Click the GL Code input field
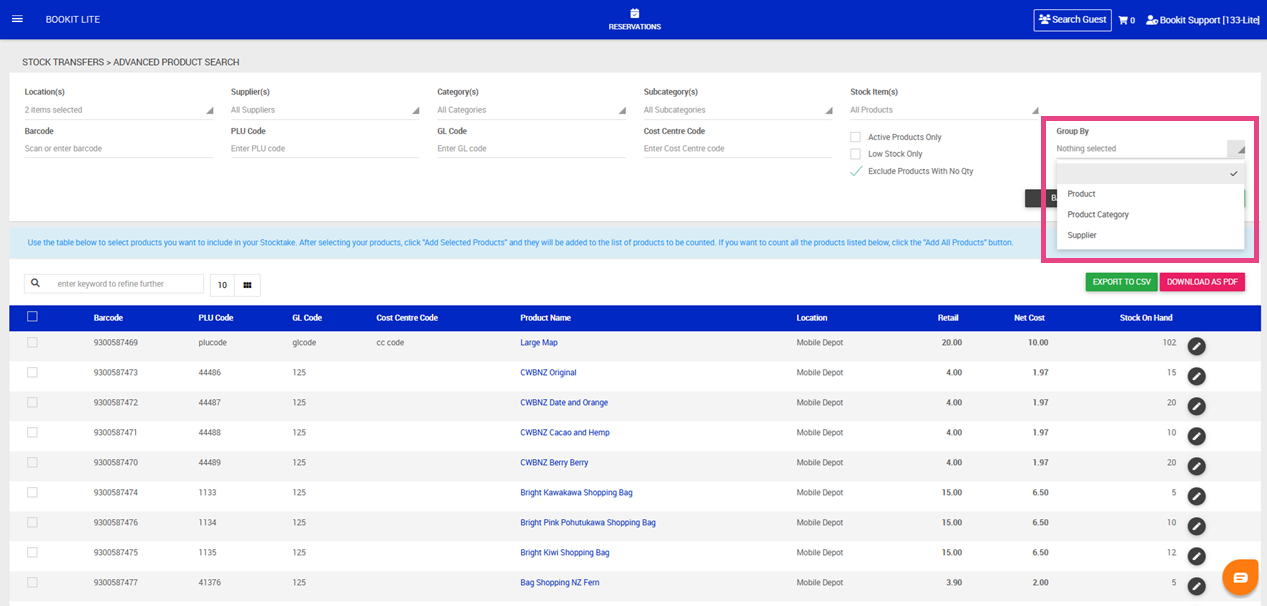Screen dimensions: 1267x606 tap(532, 149)
